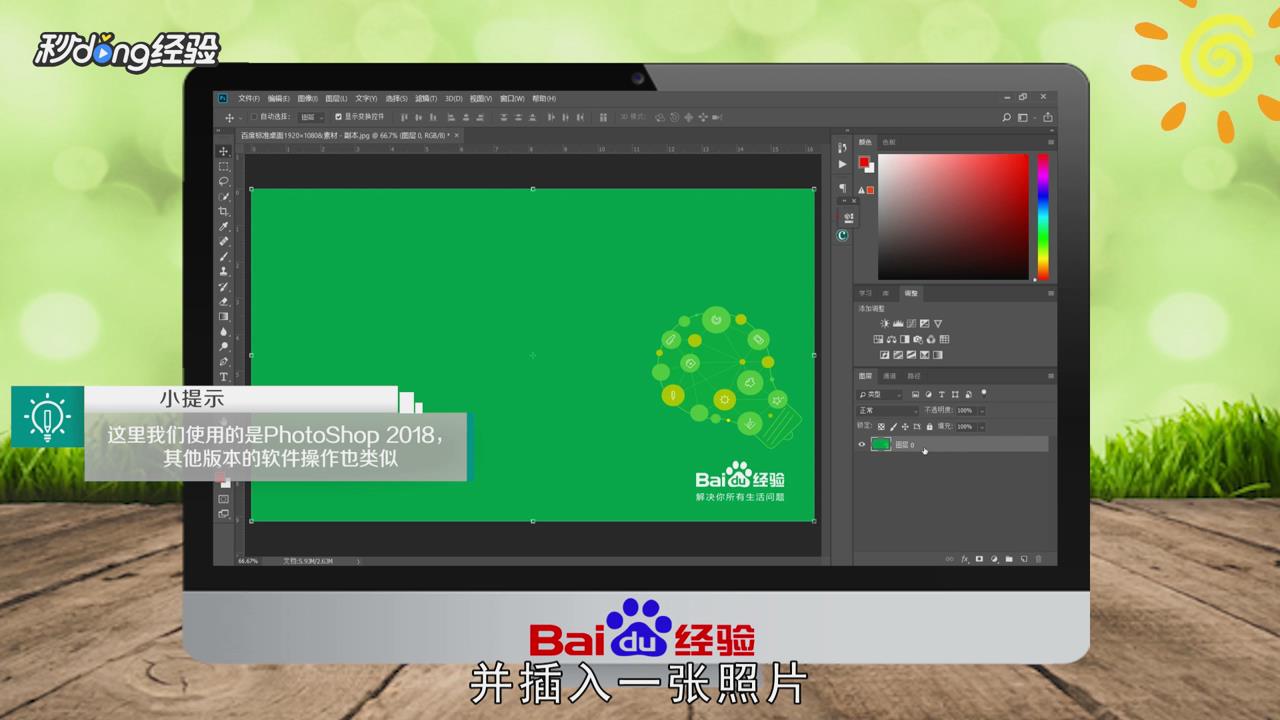Toggle the layer filter on/off switch

[984, 392]
